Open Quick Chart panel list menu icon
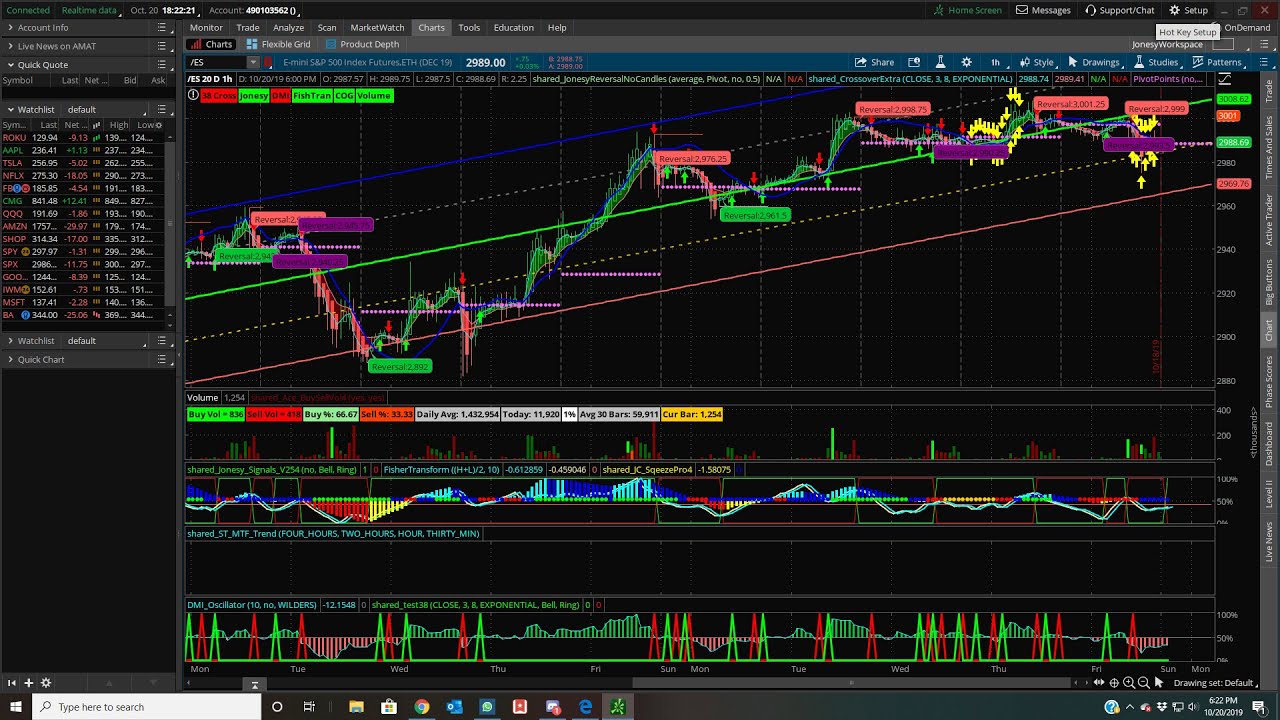Viewport: 1280px width, 720px height. click(x=161, y=359)
